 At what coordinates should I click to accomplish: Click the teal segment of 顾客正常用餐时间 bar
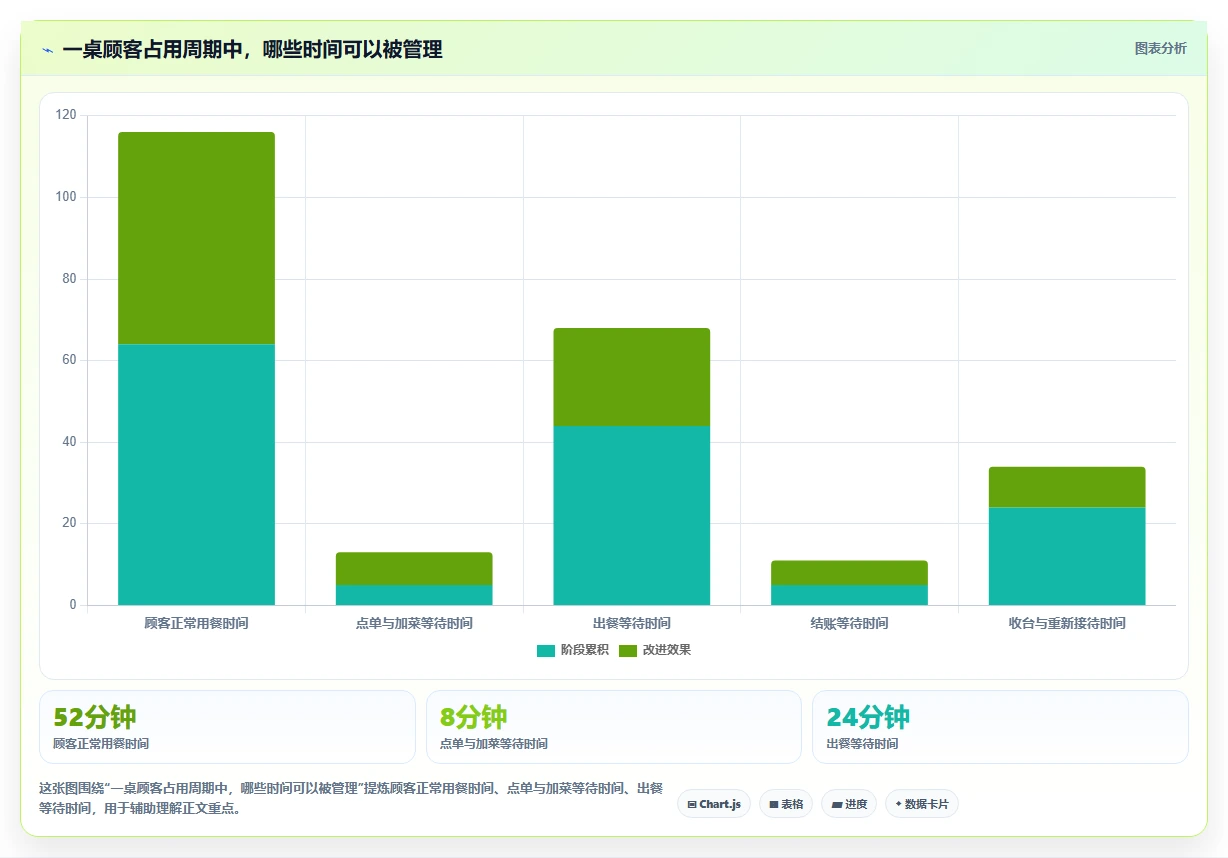click(x=196, y=474)
